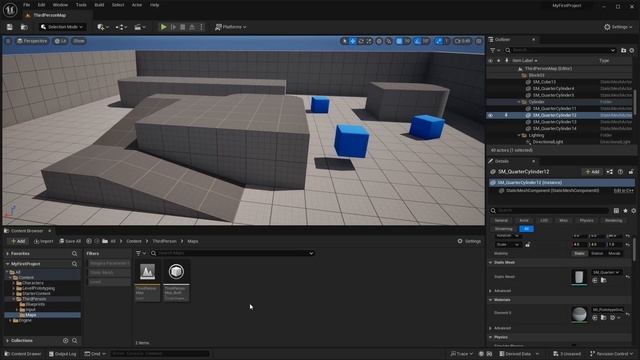This screenshot has height=360, width=640.
Task: Select the Physics filter in Details
Action: (x=586, y=220)
